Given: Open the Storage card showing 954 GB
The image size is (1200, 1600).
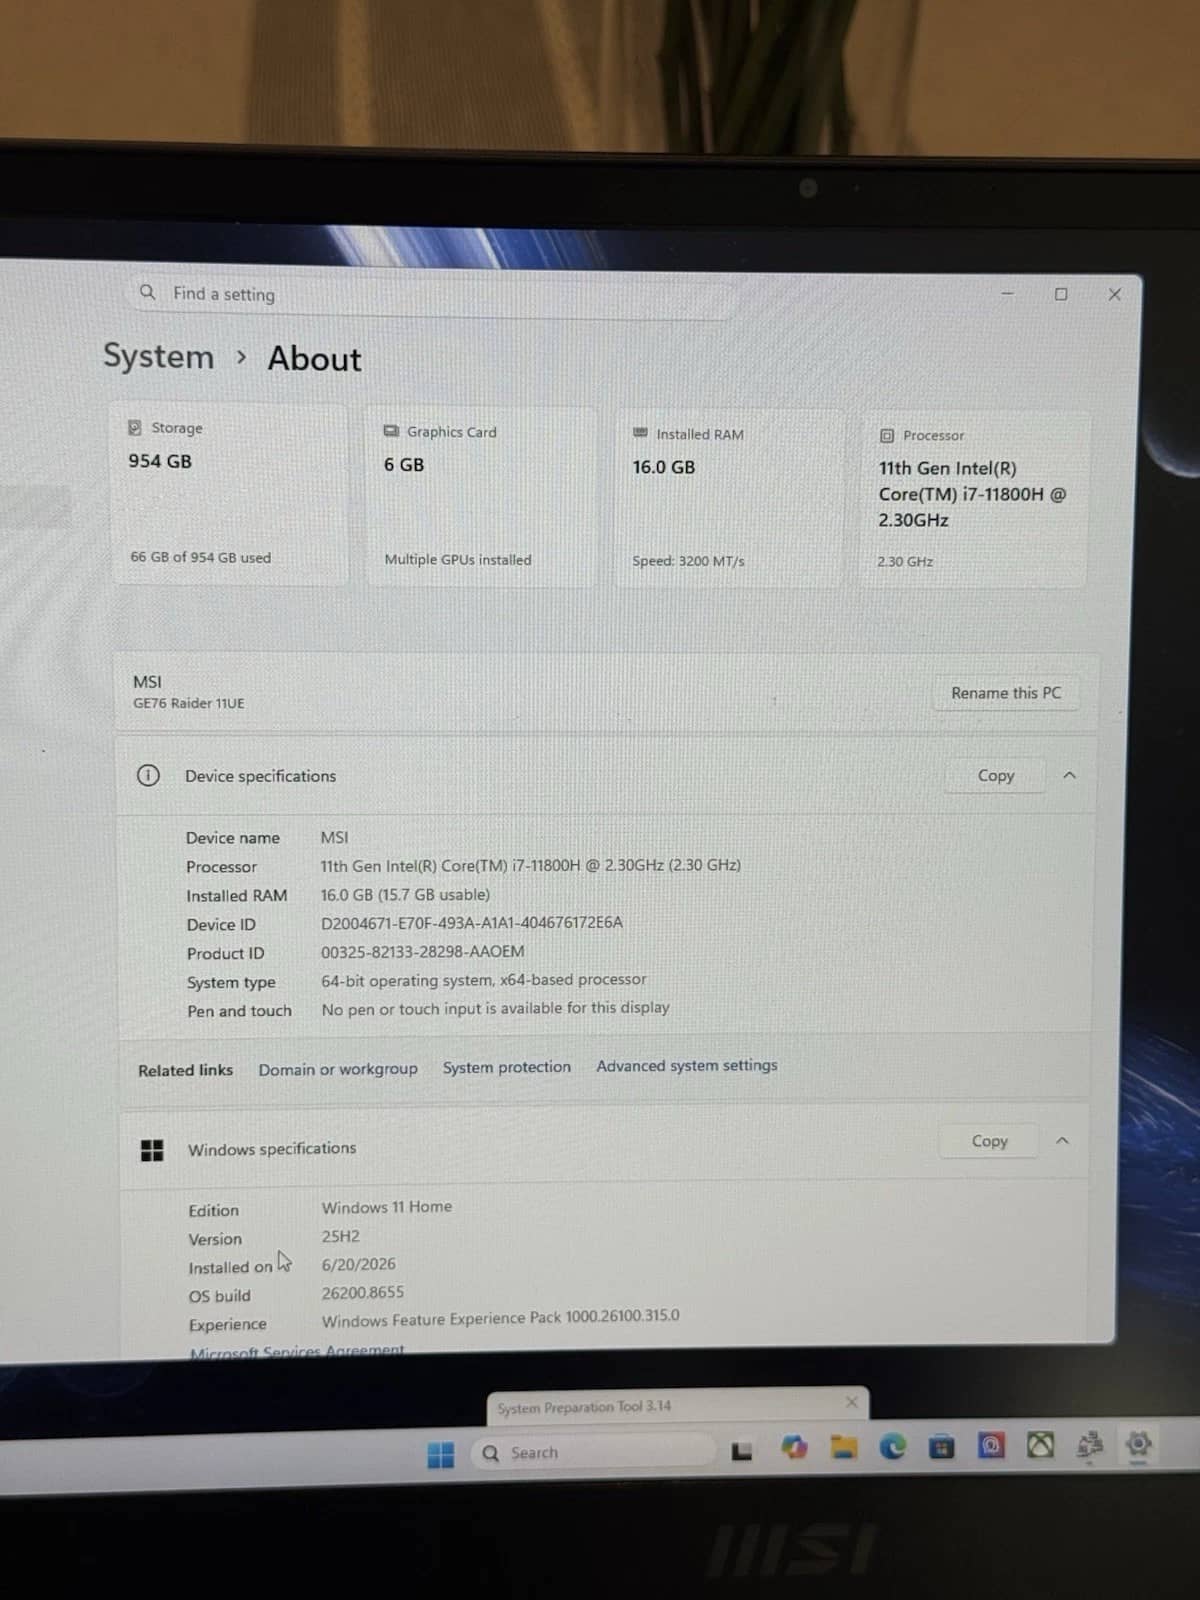Looking at the screenshot, I should [229, 494].
